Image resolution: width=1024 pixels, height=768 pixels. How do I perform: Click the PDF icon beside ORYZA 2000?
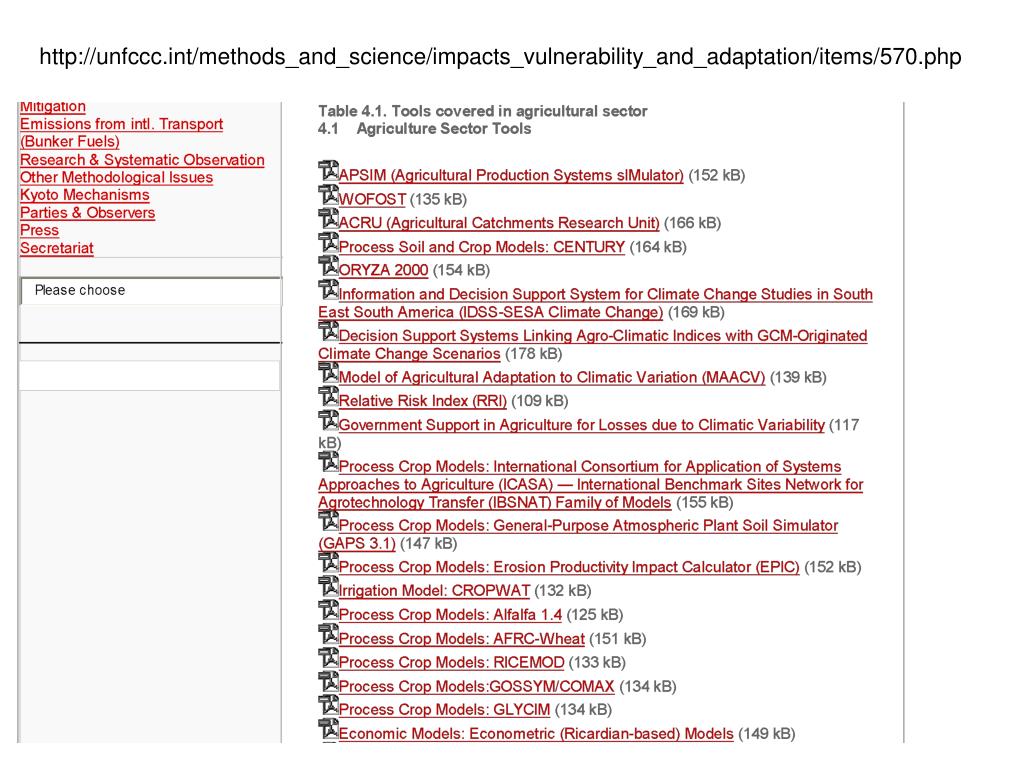tap(328, 266)
